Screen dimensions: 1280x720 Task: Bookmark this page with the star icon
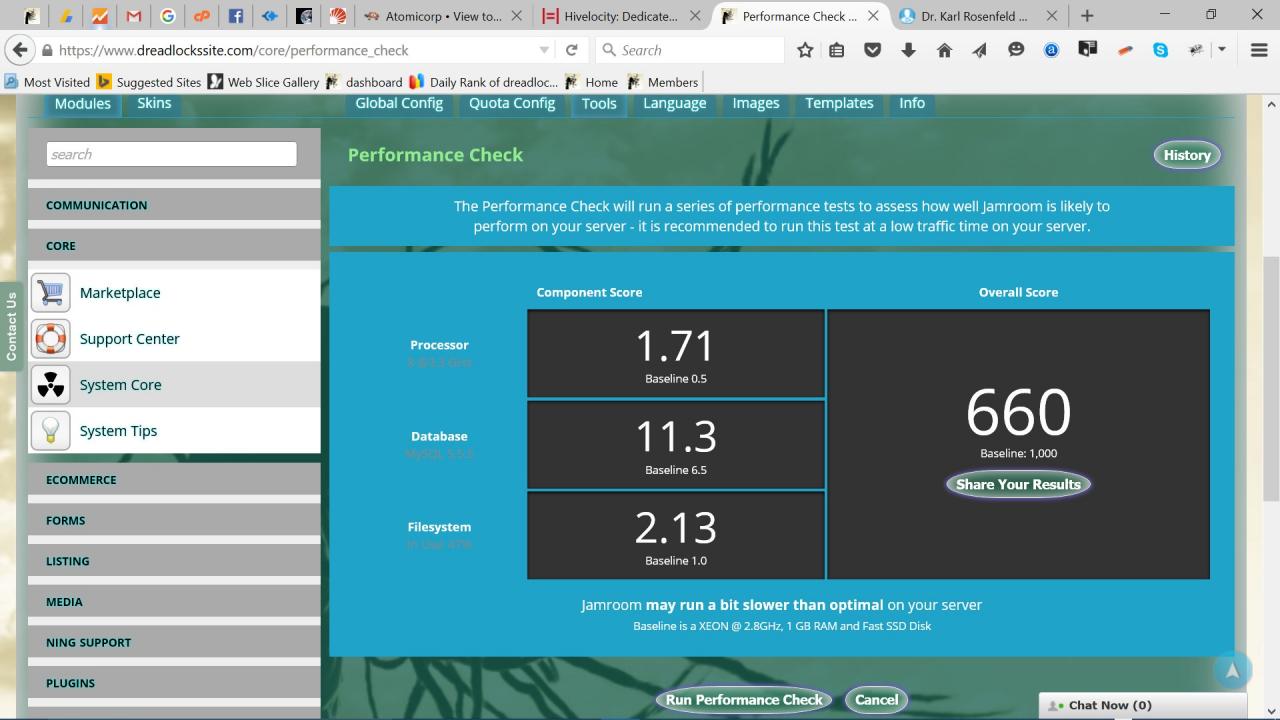click(x=805, y=50)
